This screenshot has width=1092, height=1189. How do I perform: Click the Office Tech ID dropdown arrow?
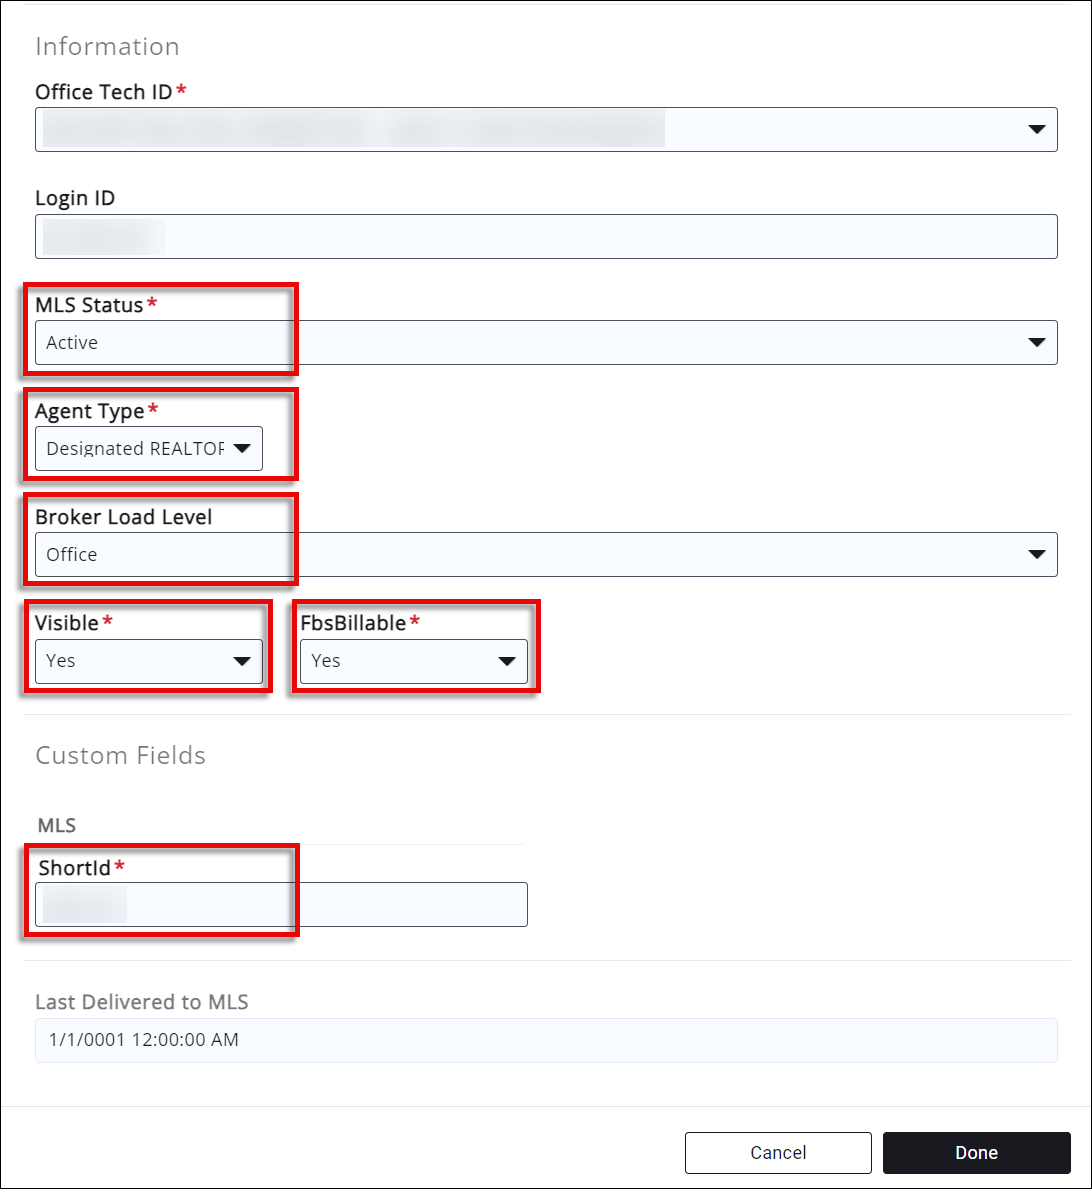1036,130
